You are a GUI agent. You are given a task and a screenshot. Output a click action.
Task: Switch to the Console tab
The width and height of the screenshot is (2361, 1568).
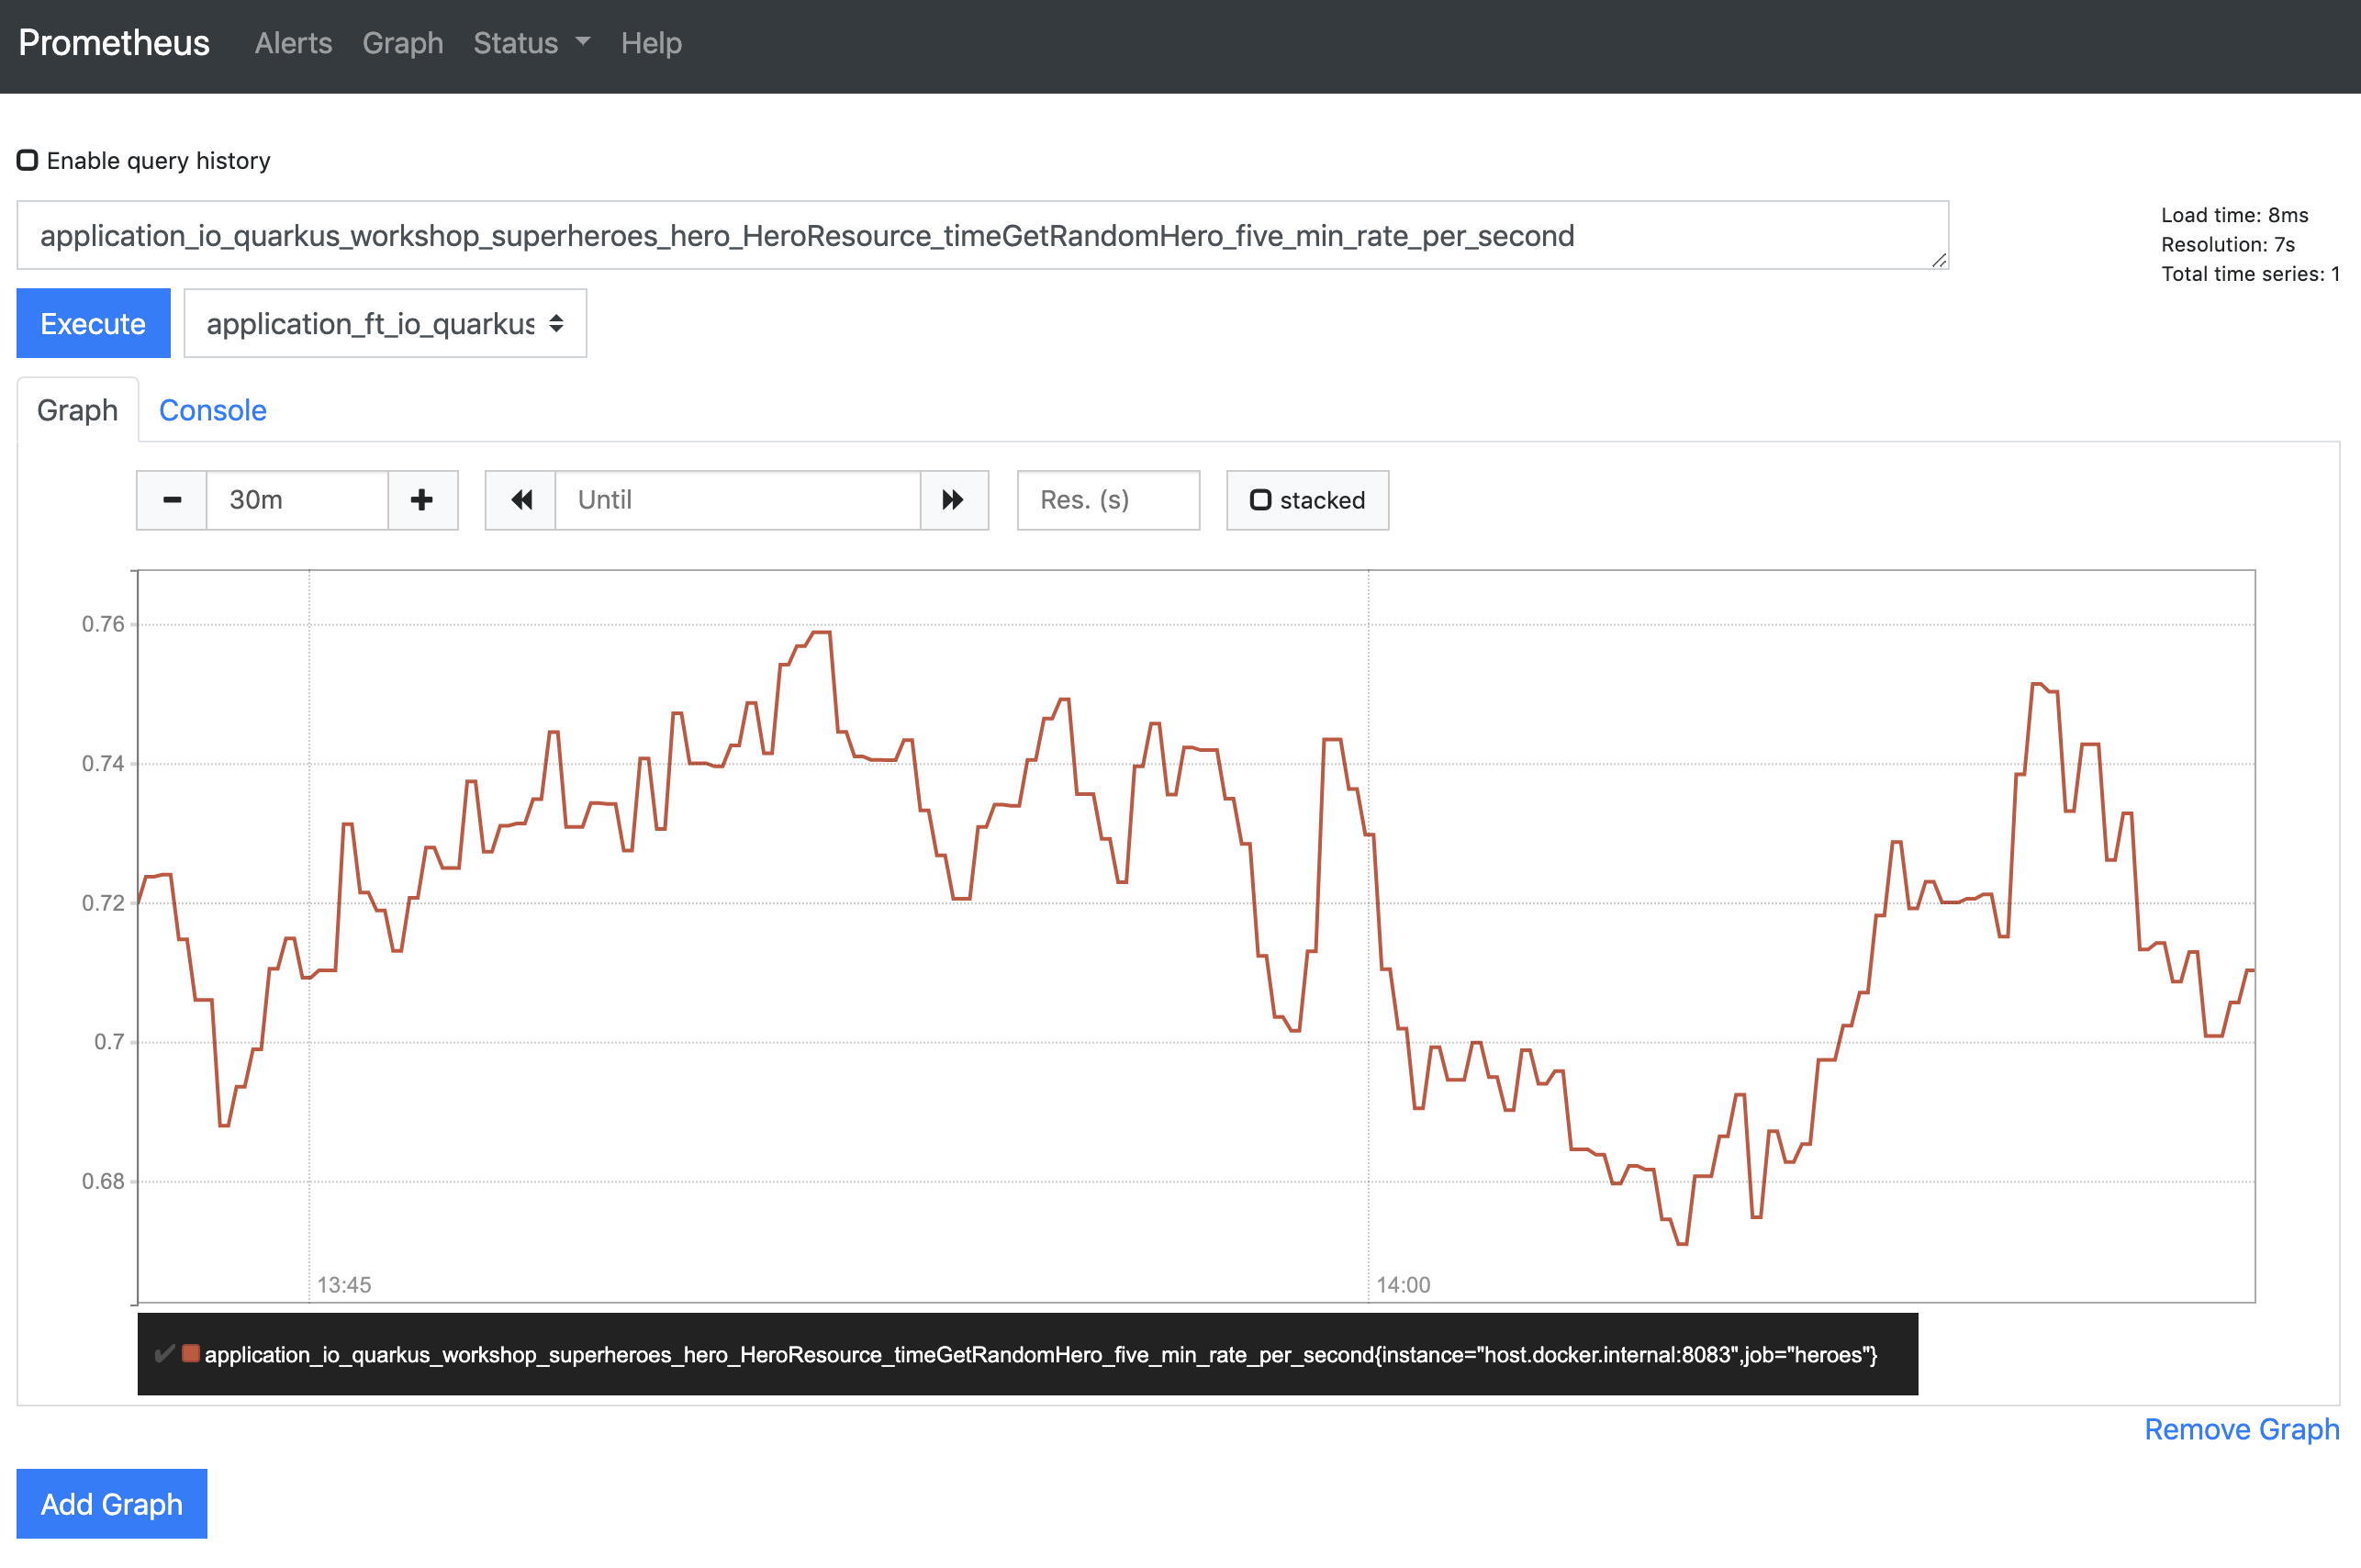(x=212, y=410)
